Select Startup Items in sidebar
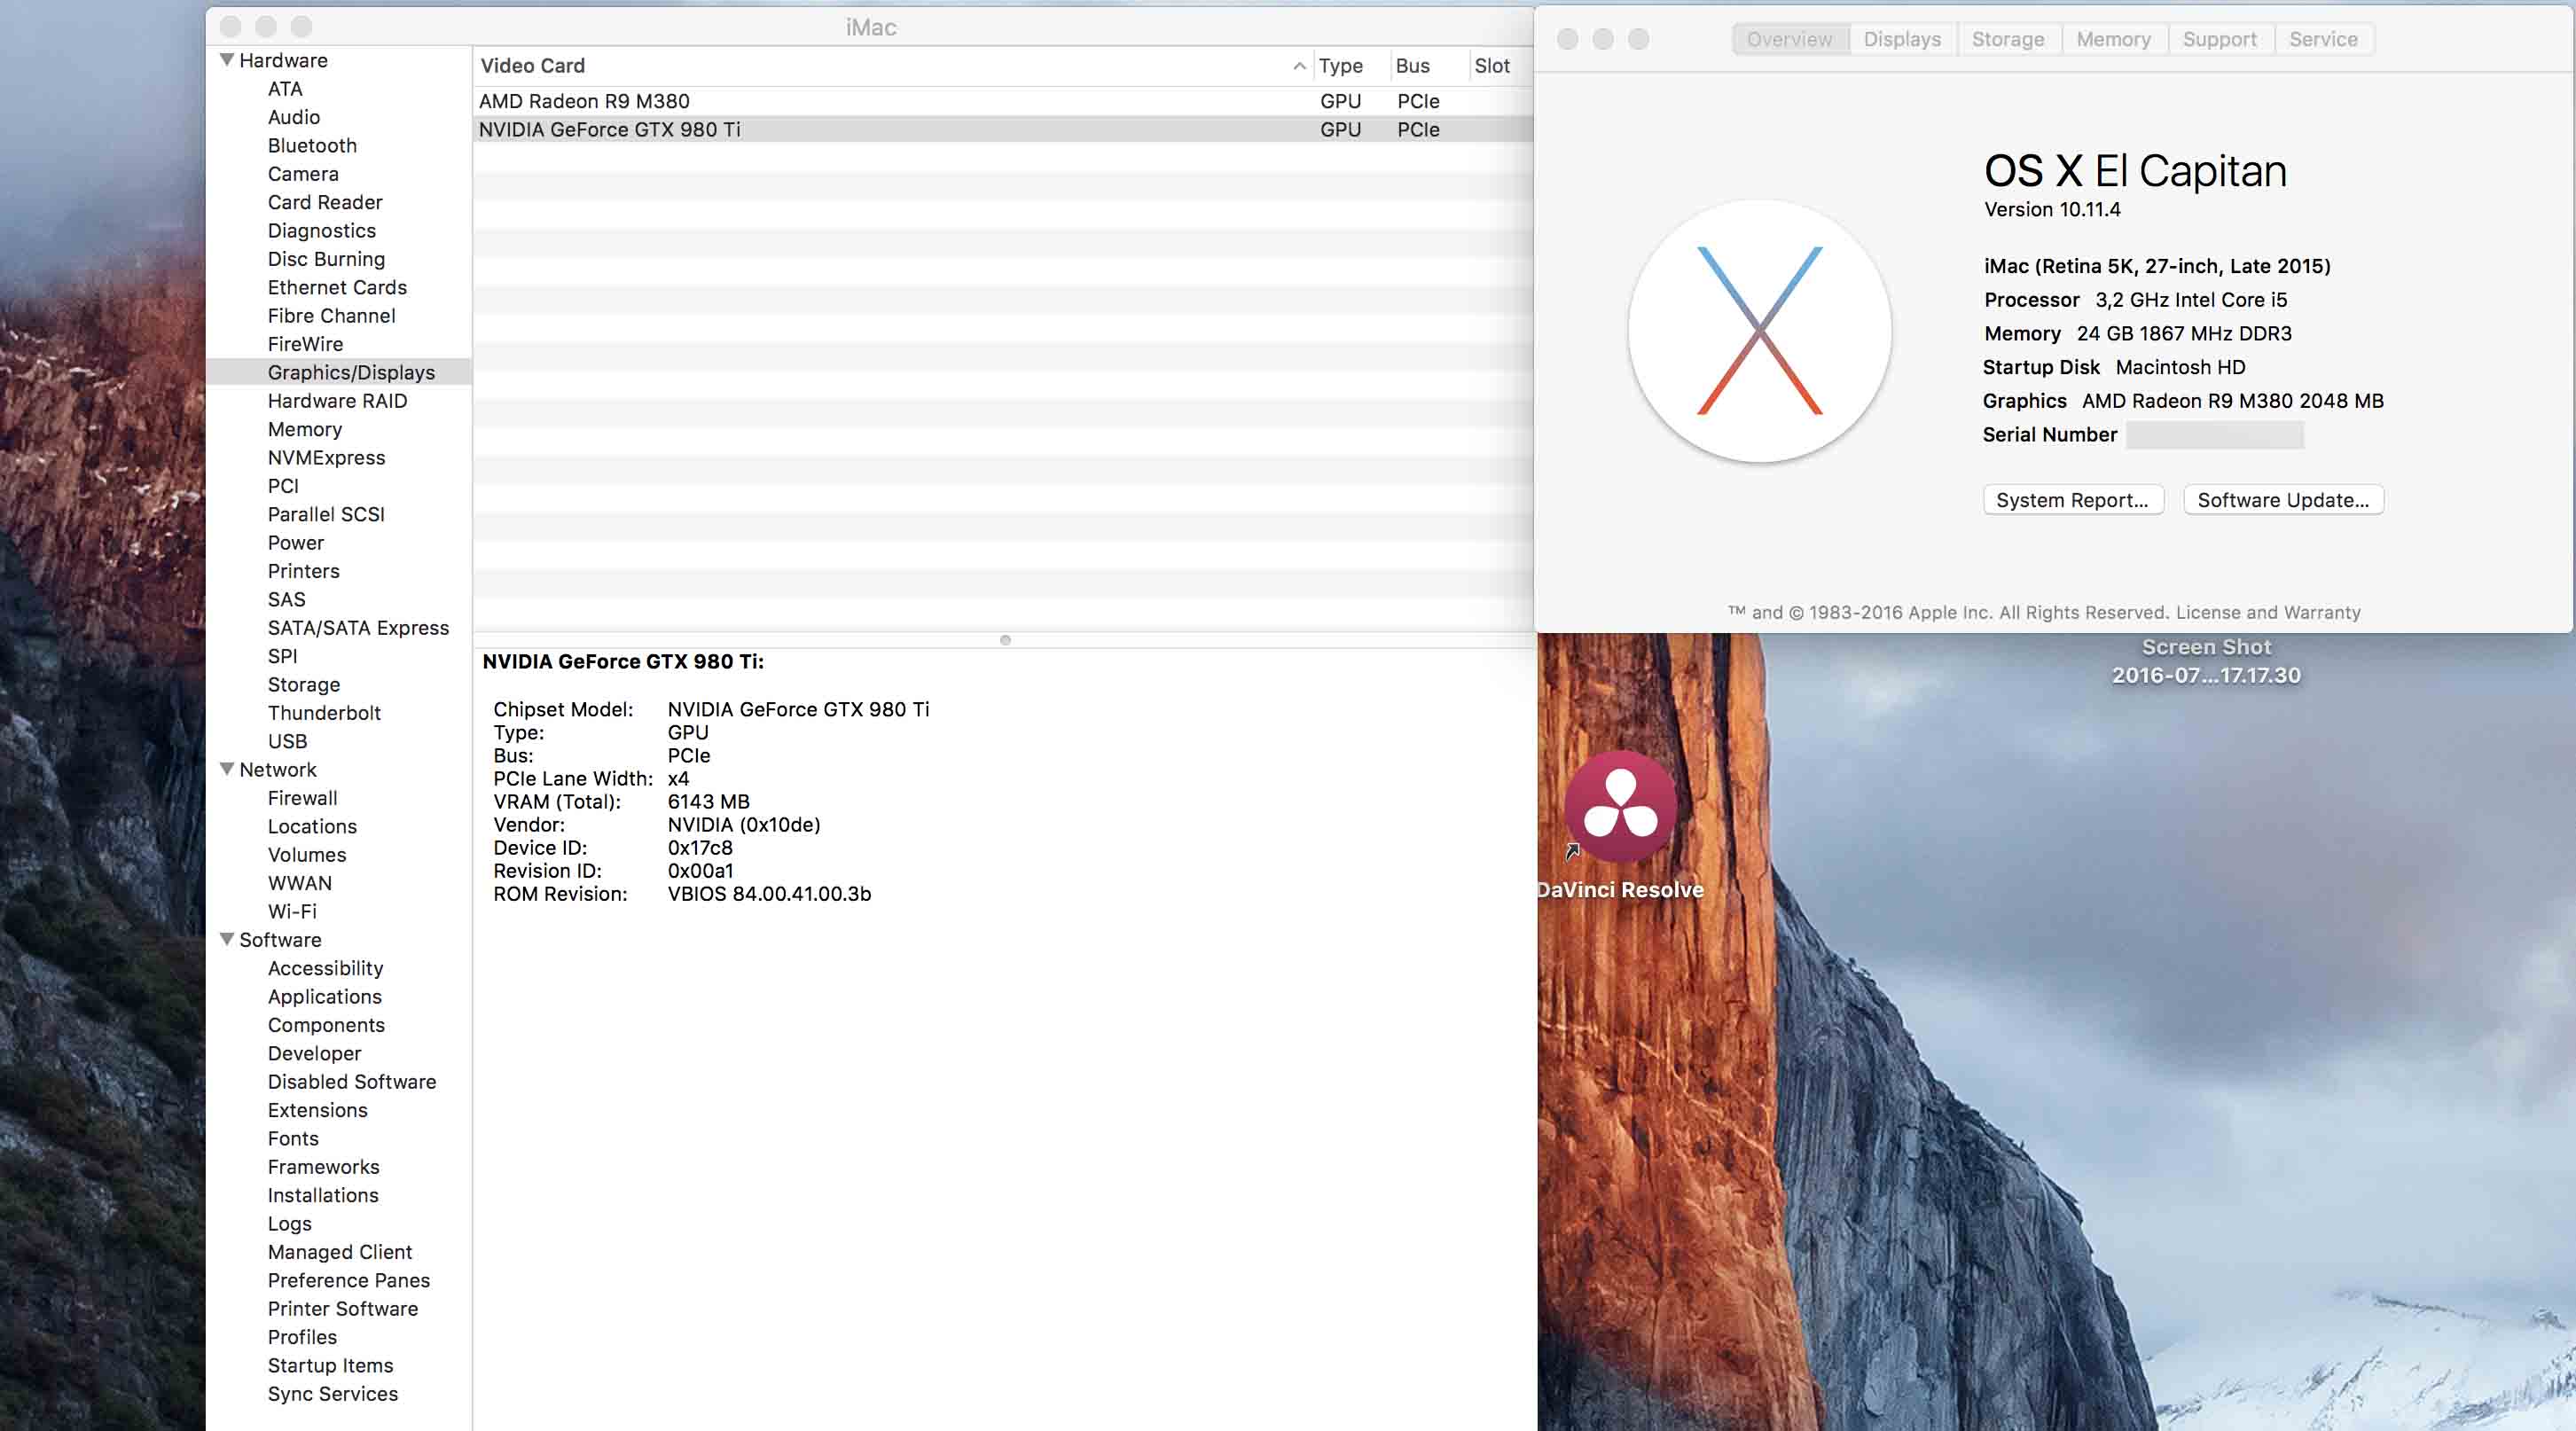Image resolution: width=2576 pixels, height=1431 pixels. (330, 1365)
